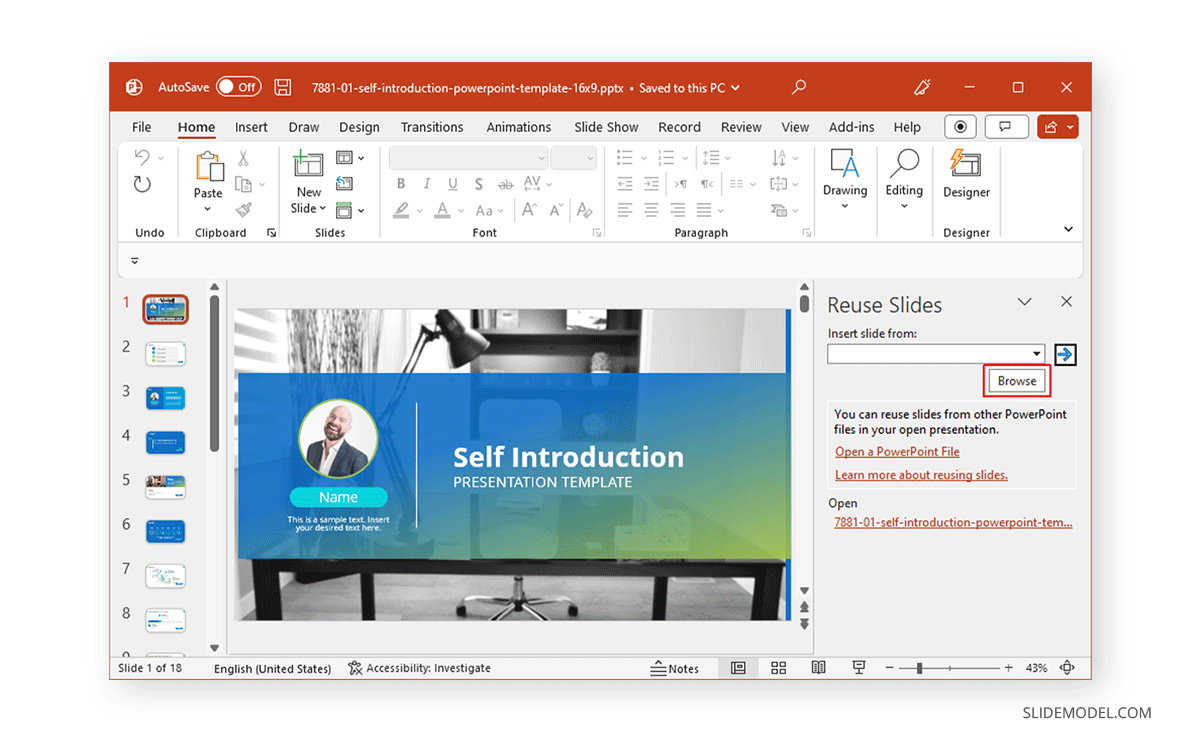
Task: Switch to Slide Sorter view icon
Action: 778,668
